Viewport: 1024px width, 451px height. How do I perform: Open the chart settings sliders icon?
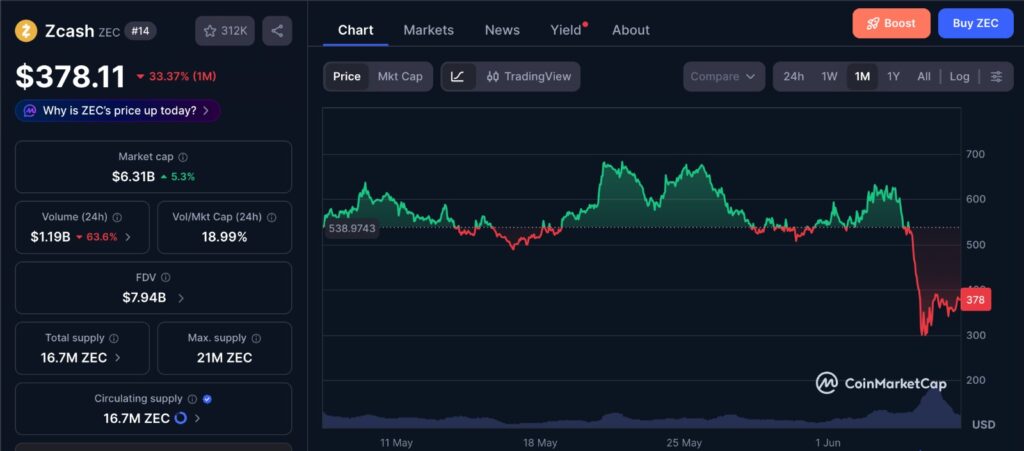pyautogui.click(x=996, y=76)
